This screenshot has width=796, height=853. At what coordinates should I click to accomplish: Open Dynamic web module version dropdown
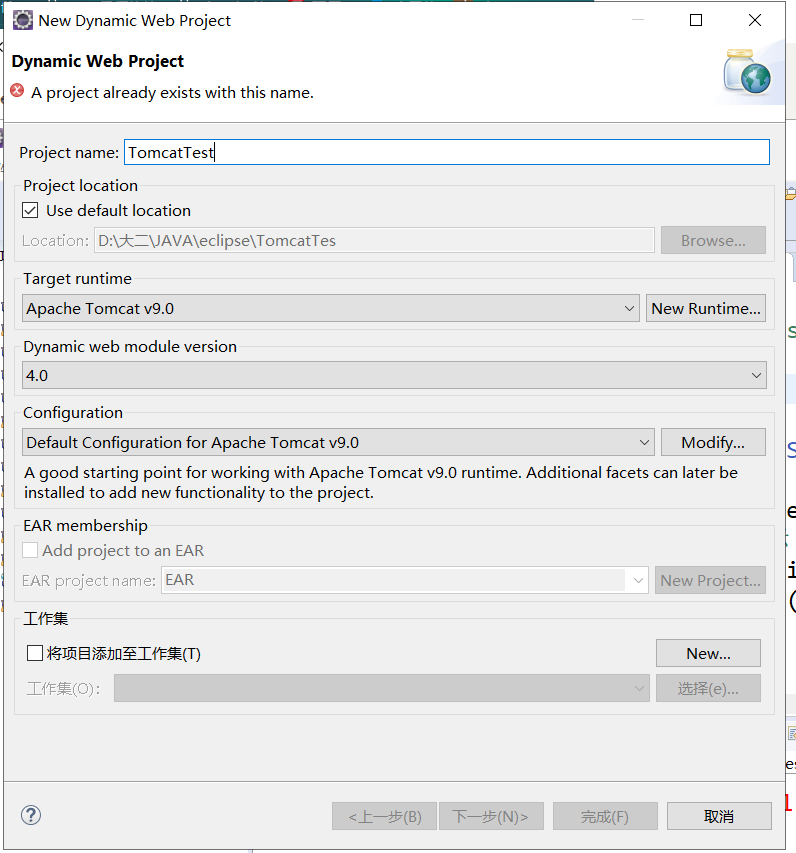(394, 375)
